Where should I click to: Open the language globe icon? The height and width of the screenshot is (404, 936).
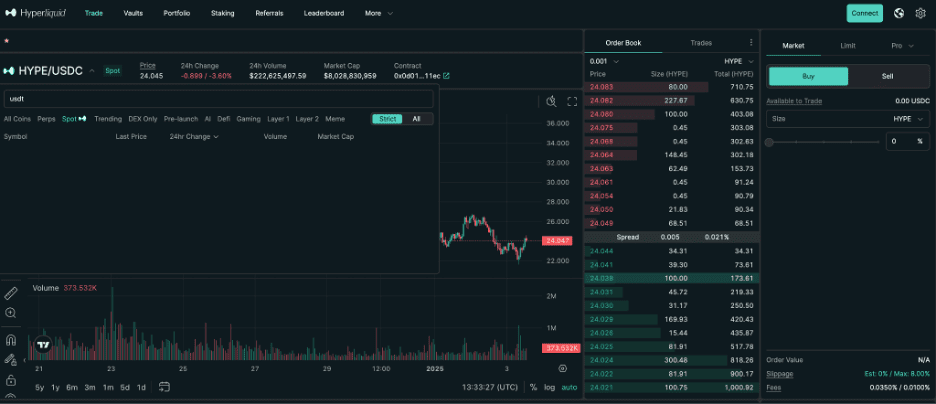pyautogui.click(x=899, y=13)
